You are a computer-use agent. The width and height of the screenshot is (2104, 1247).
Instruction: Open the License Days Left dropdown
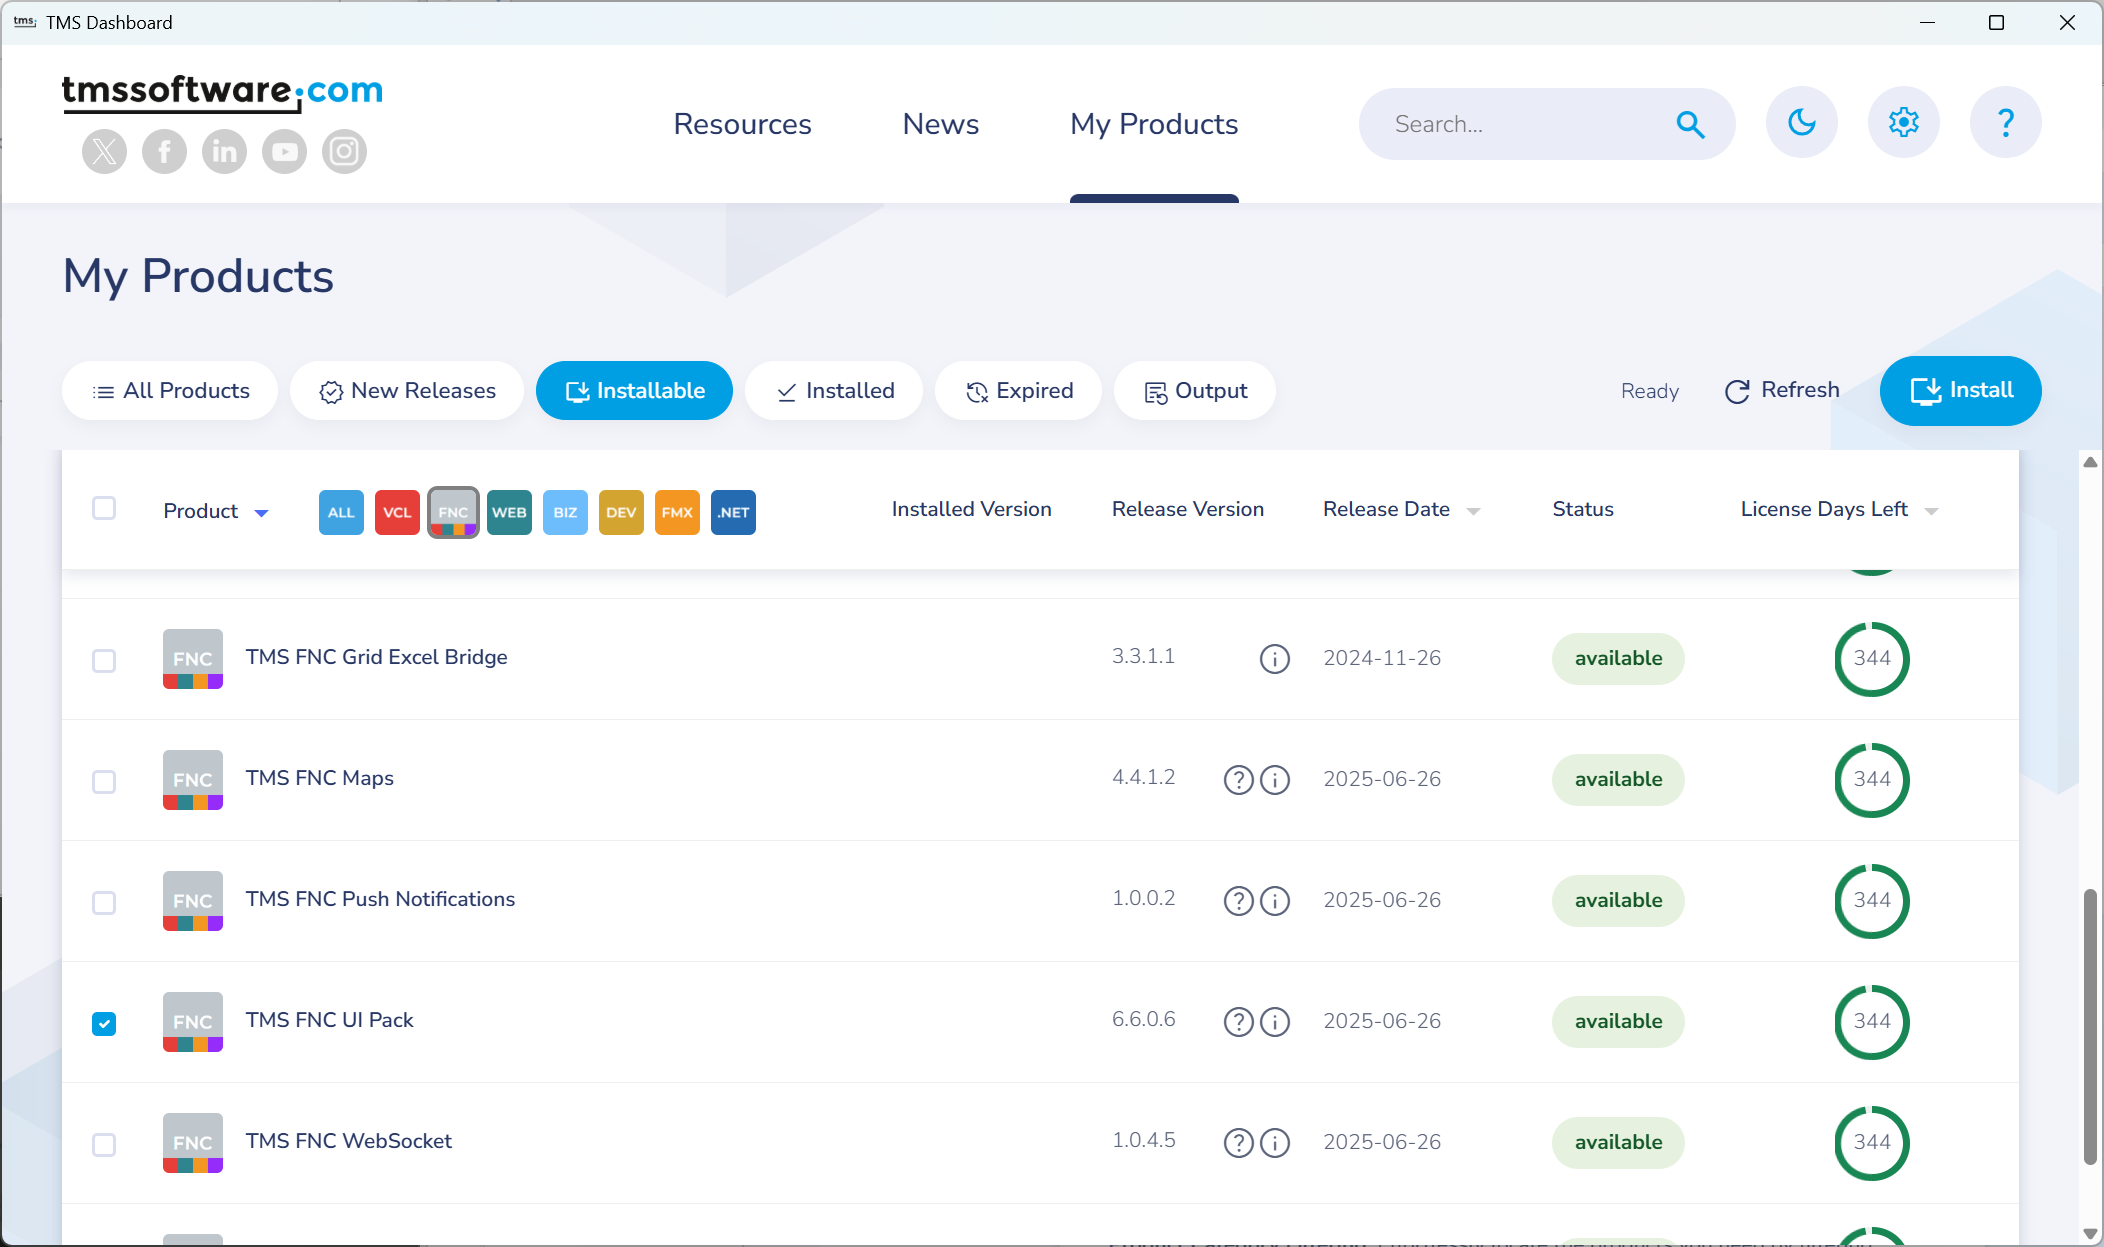(x=1930, y=510)
